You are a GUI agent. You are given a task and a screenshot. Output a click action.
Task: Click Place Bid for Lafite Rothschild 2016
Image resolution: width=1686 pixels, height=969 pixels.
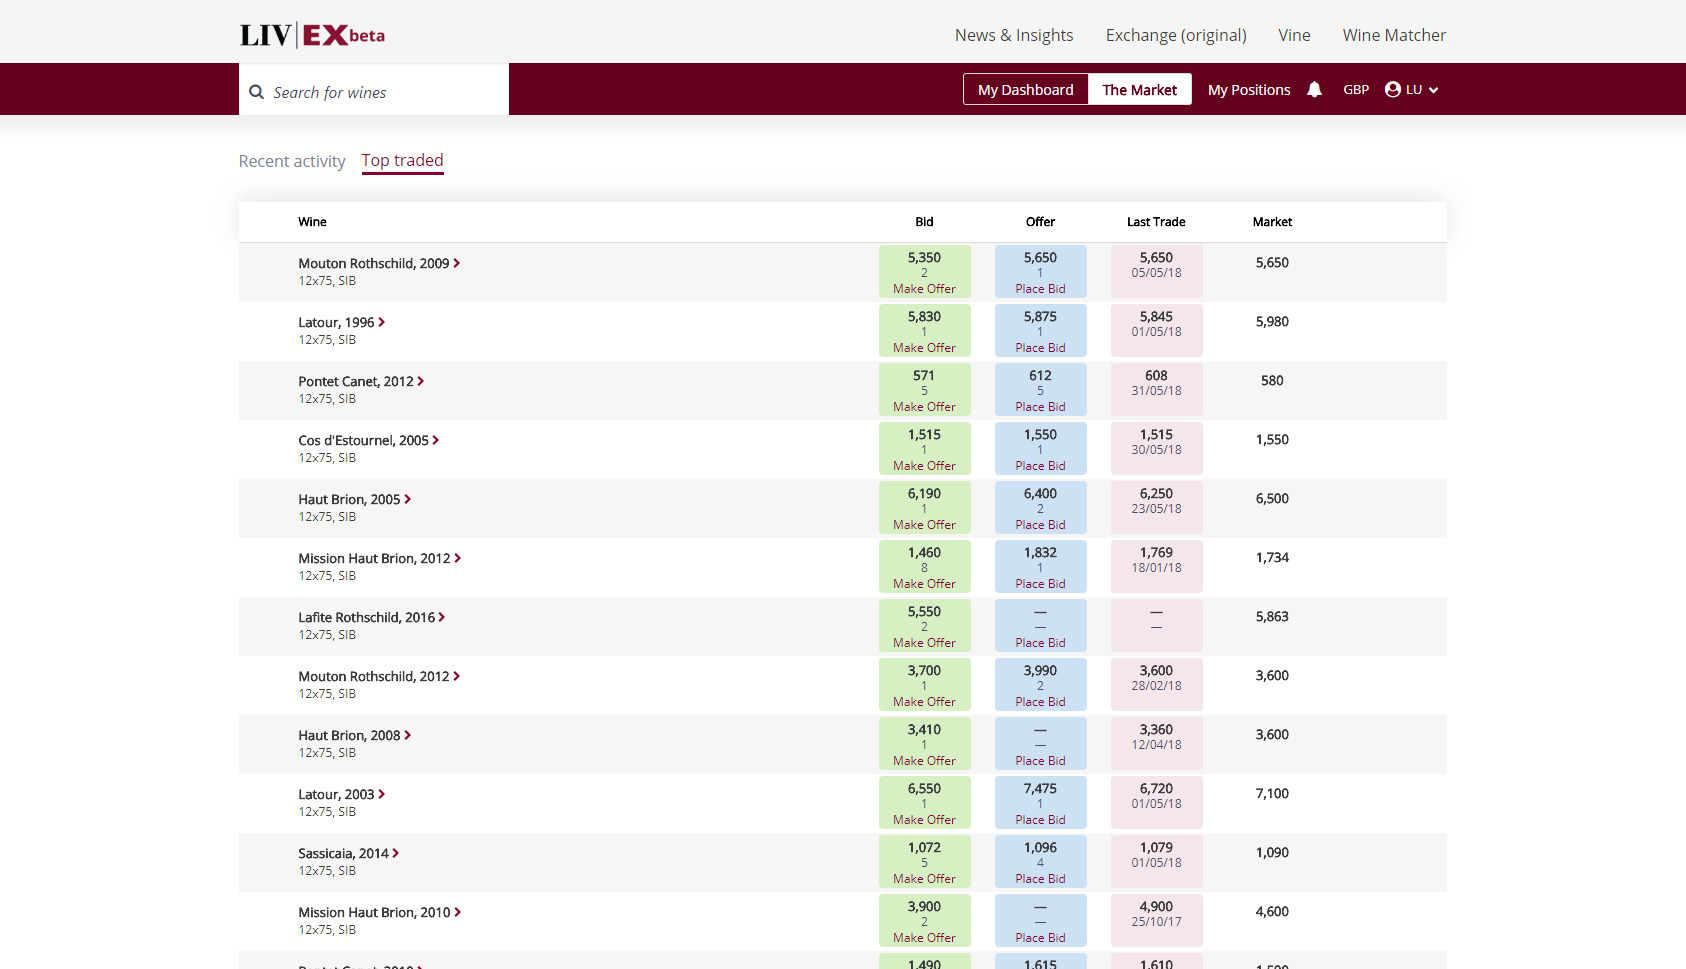[x=1040, y=643]
